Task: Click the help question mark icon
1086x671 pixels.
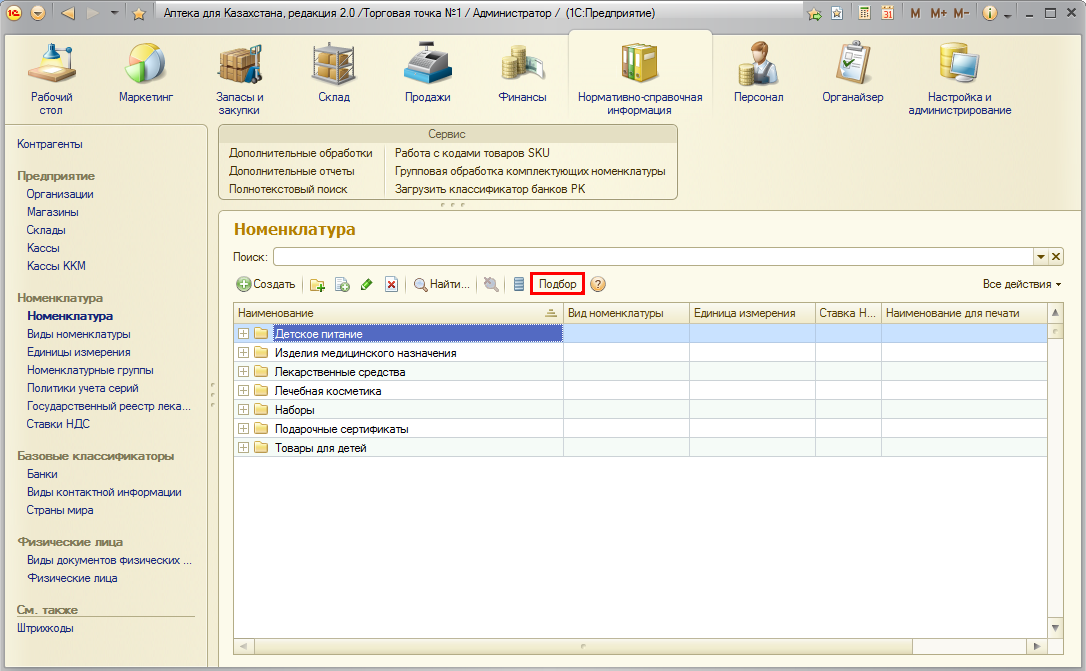Action: [x=598, y=284]
